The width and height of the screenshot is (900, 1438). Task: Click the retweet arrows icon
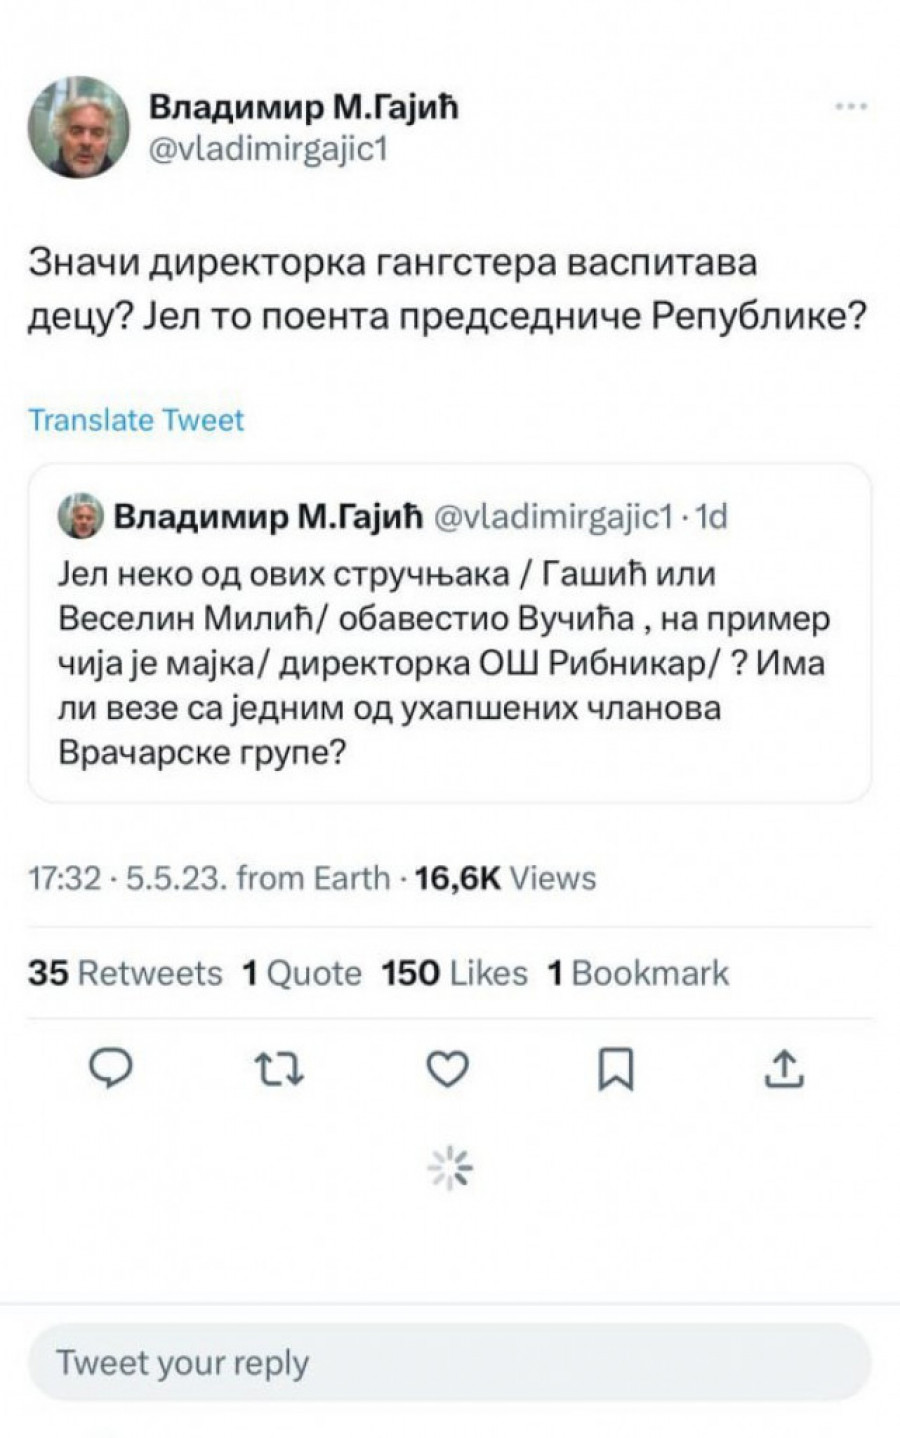[280, 1070]
